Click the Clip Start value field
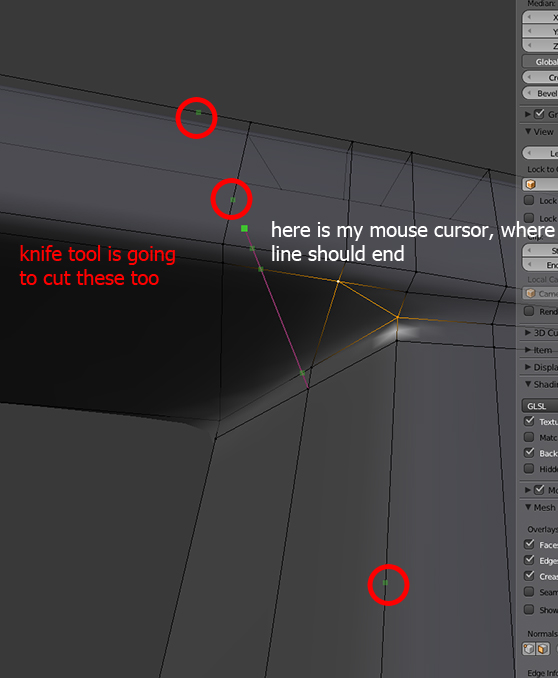 540,250
